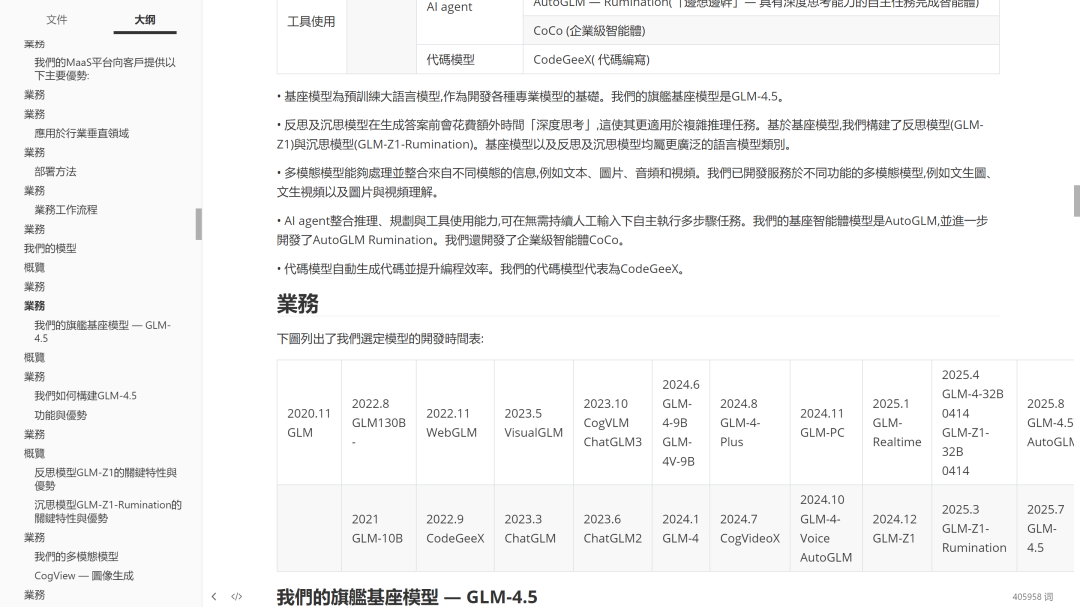The width and height of the screenshot is (1080, 607).
Task: Collapse the sidebar with the left arrow icon
Action: [x=214, y=597]
